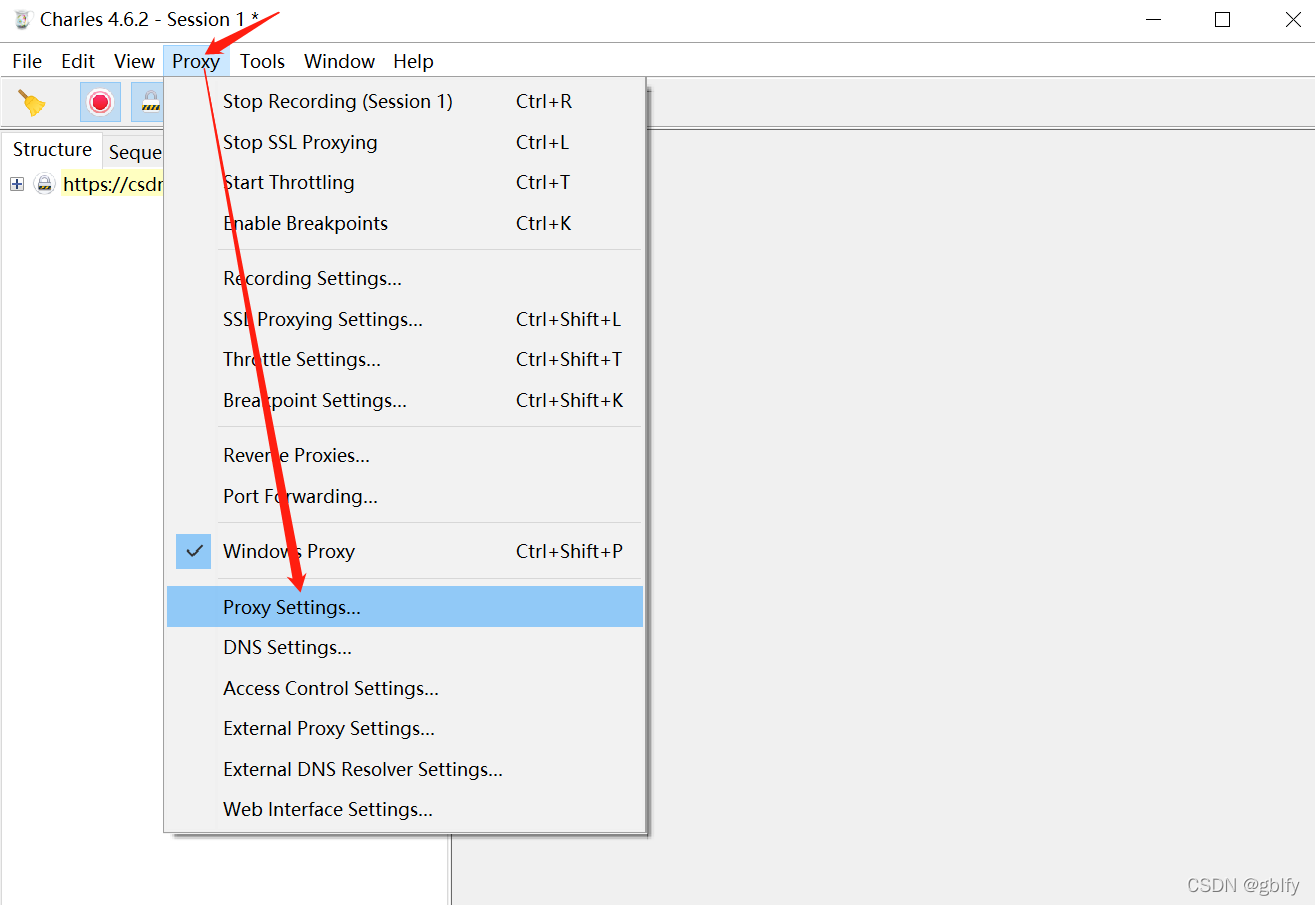Open the File menu
1315x905 pixels.
pos(27,62)
